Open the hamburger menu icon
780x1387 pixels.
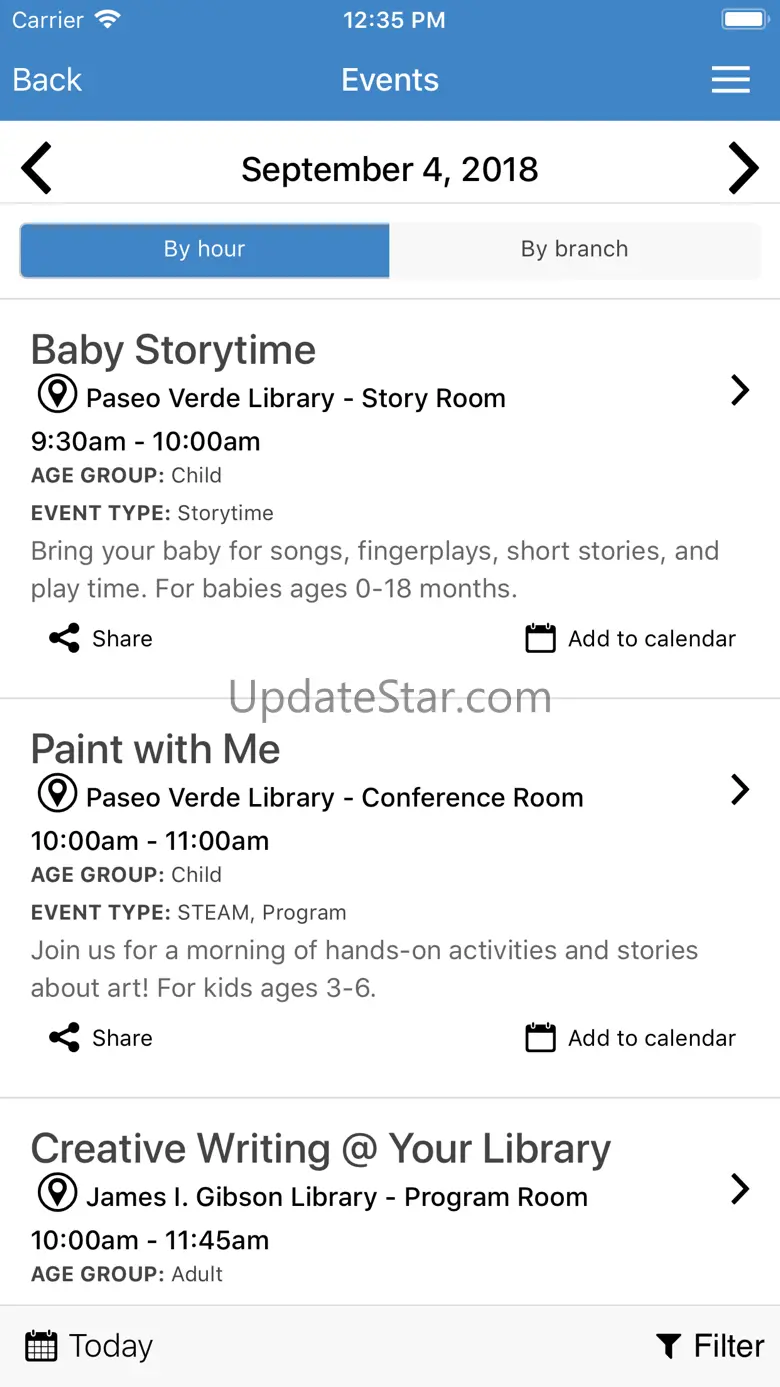tap(730, 80)
